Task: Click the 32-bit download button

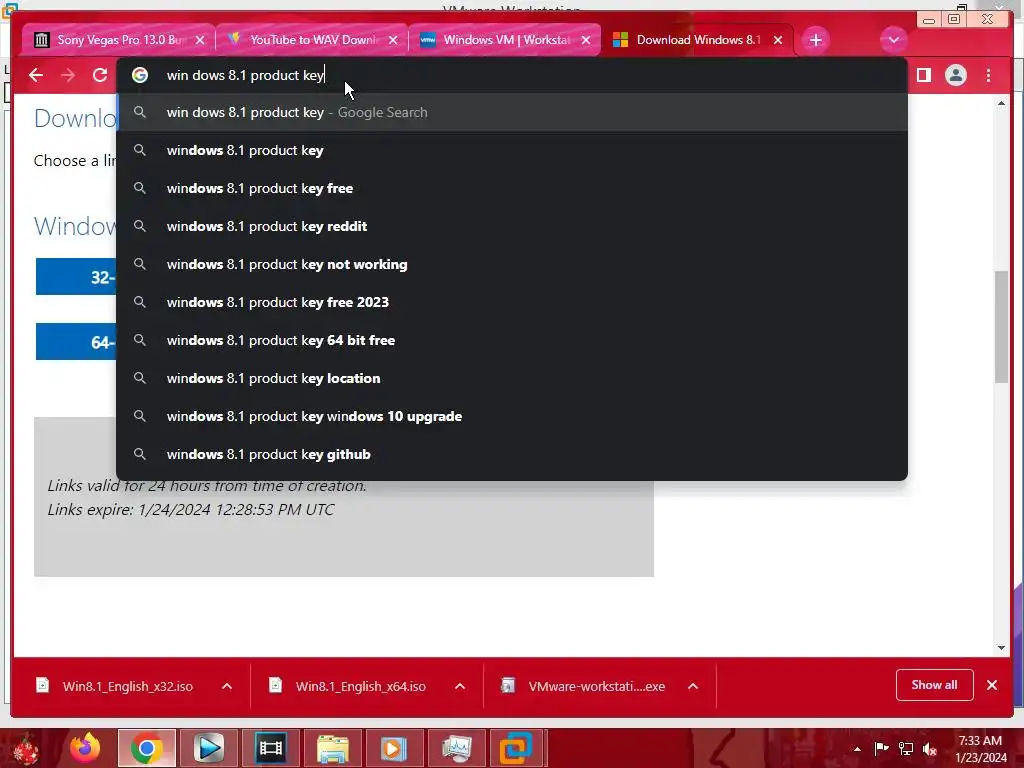Action: click(76, 277)
